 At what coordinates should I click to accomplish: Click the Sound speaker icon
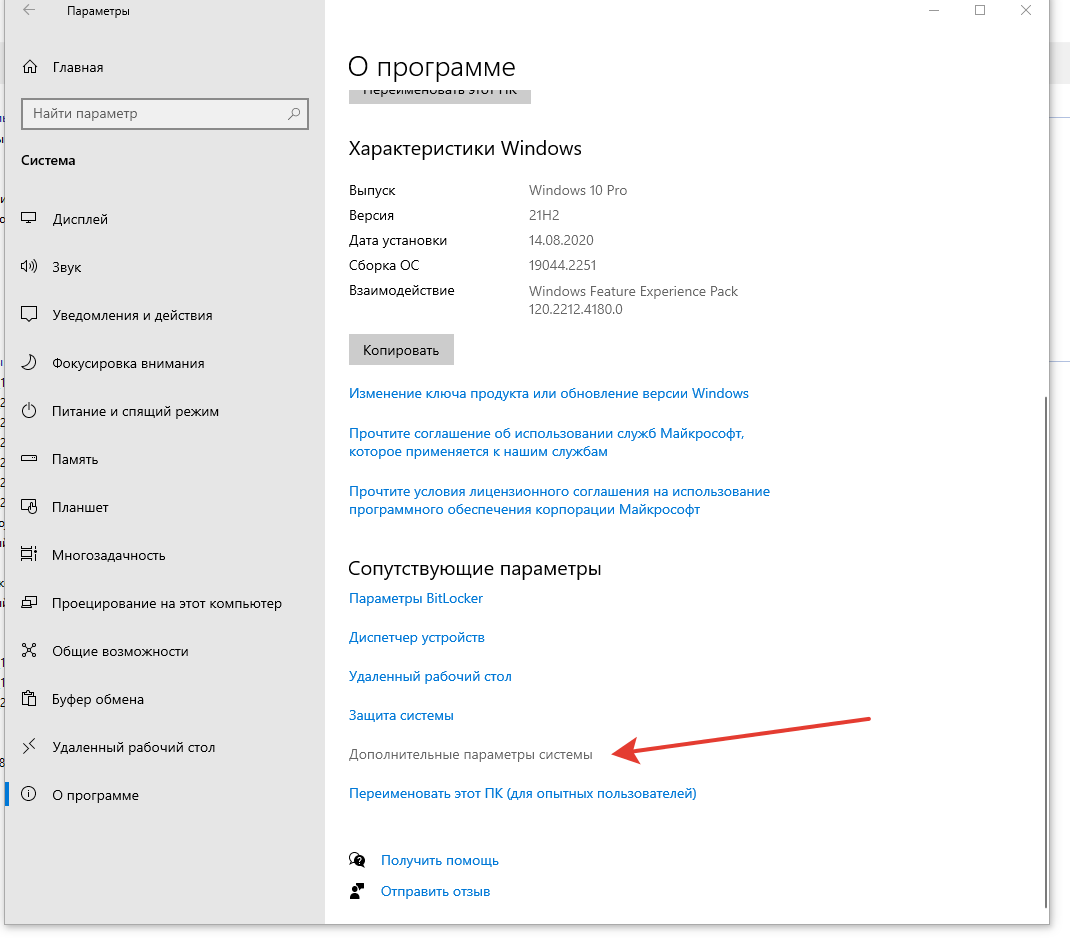(29, 266)
